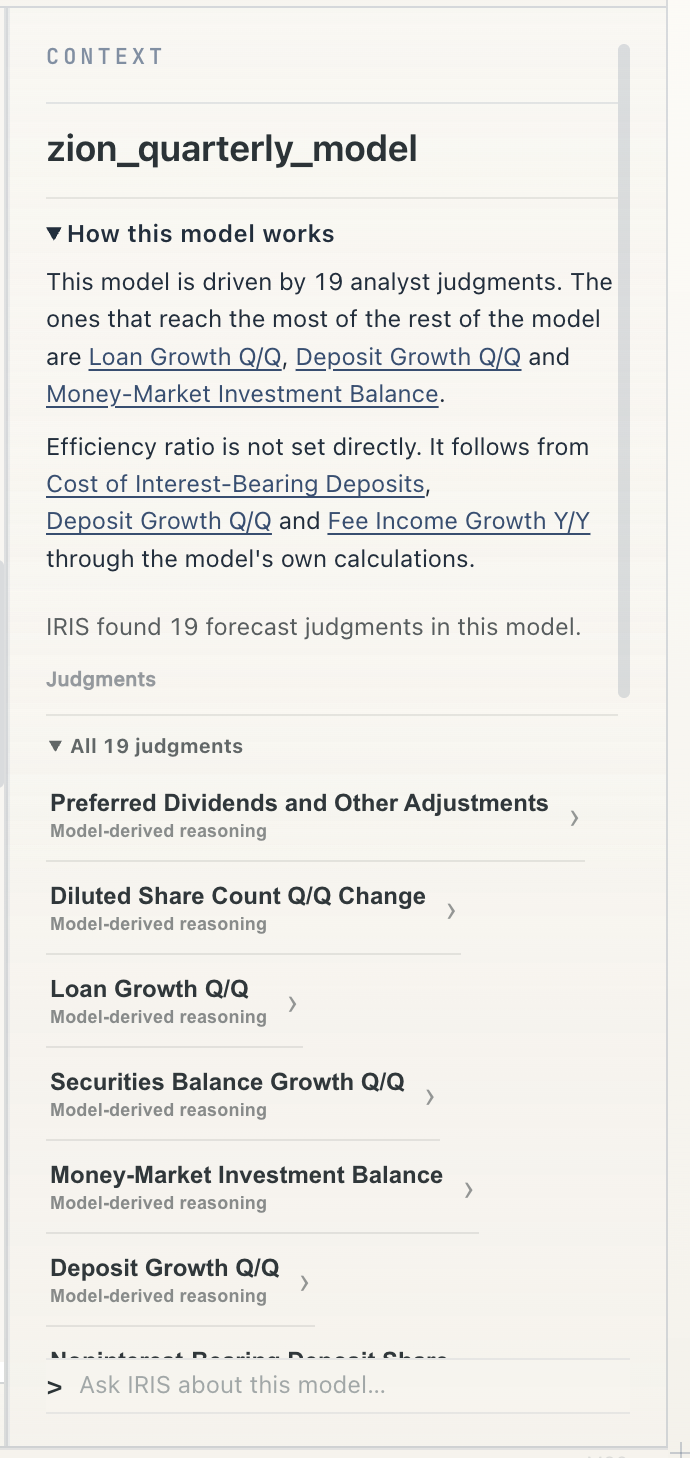Click Deposit Growth Q/Q link in efficiency ratio paragraph

tap(159, 521)
